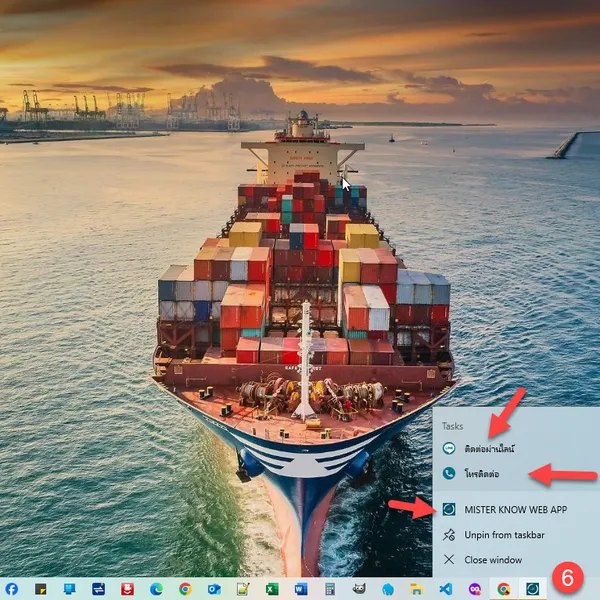Open Visual Studio Code from taskbar
This screenshot has height=600, width=600.
pos(445,589)
